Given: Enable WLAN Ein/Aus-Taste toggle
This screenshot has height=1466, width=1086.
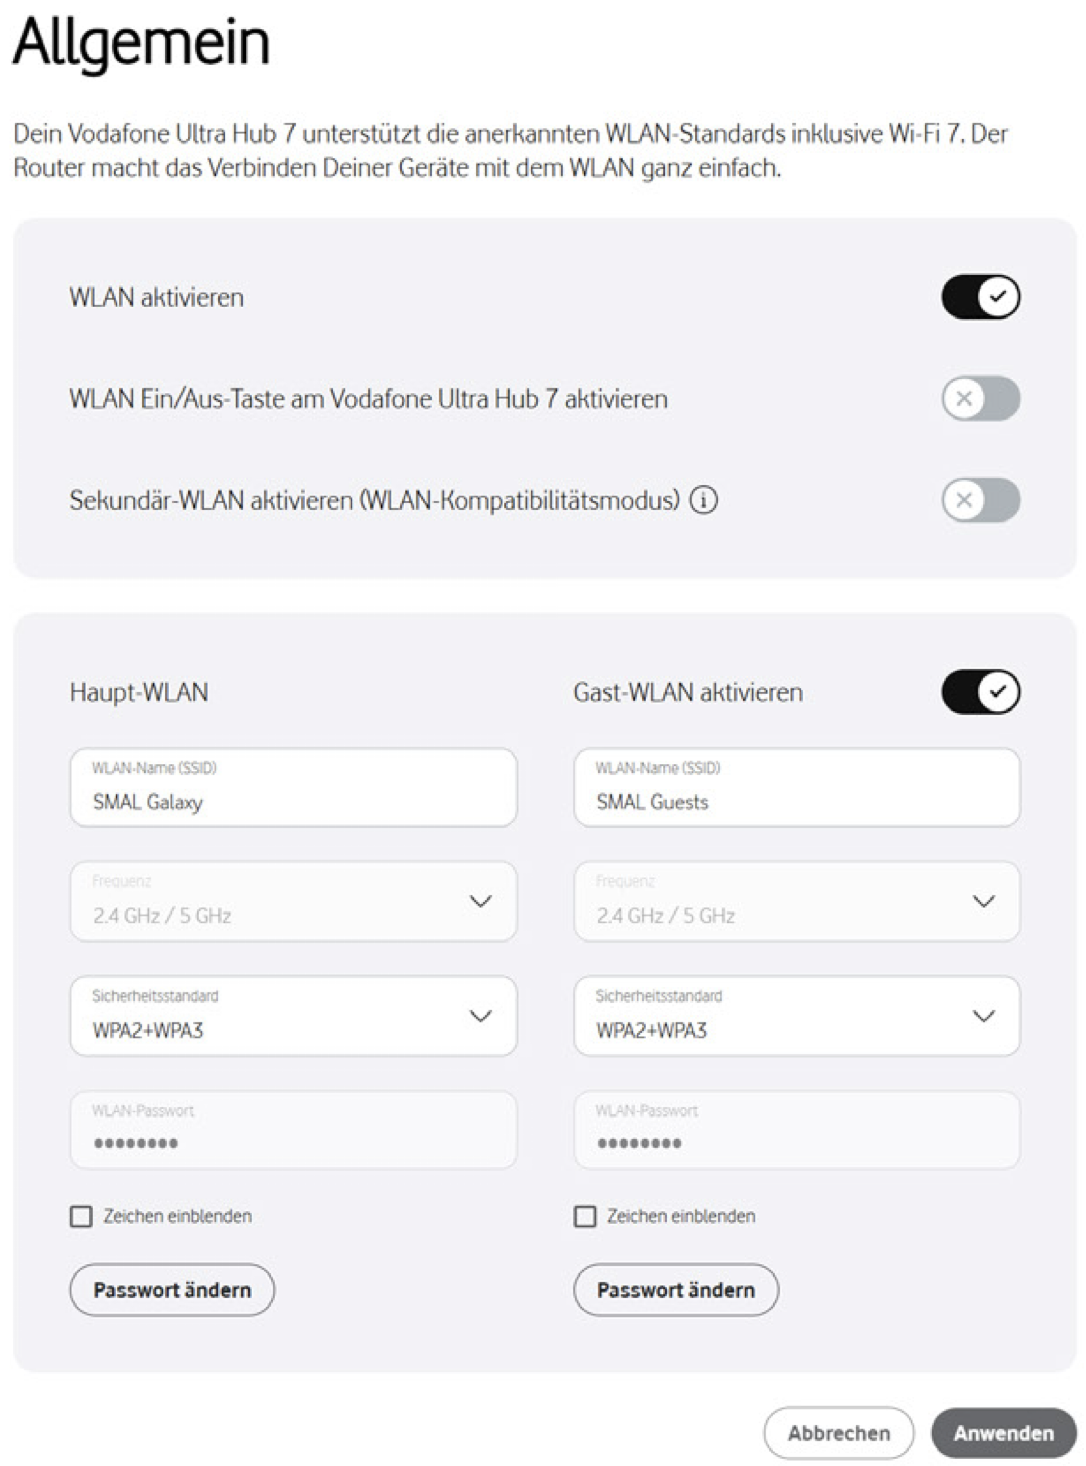Looking at the screenshot, I should click(980, 399).
